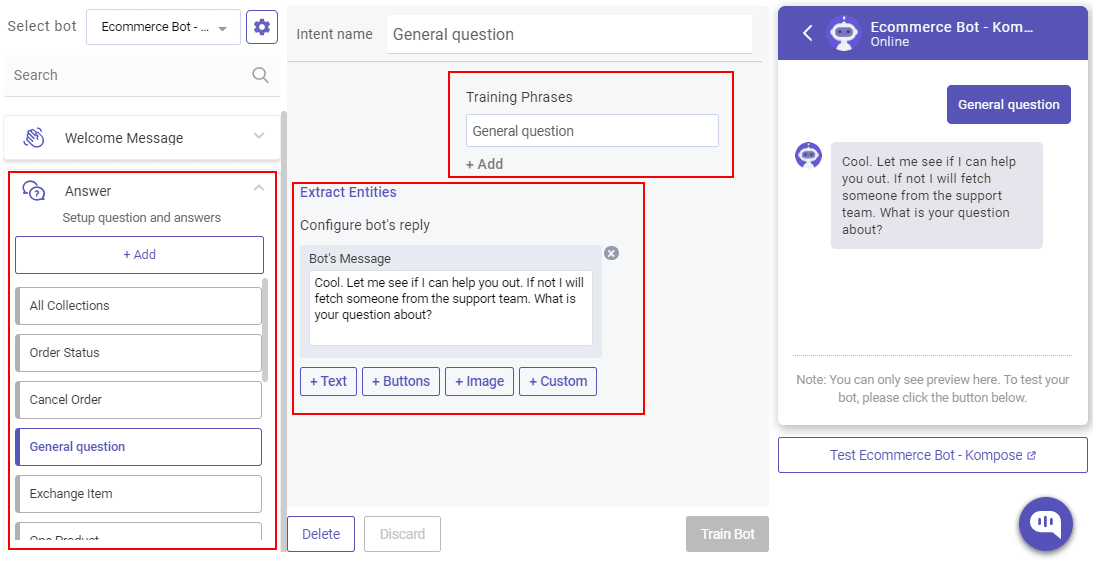Click the search magnifier icon
Image resolution: width=1096 pixels, height=561 pixels.
tap(260, 75)
